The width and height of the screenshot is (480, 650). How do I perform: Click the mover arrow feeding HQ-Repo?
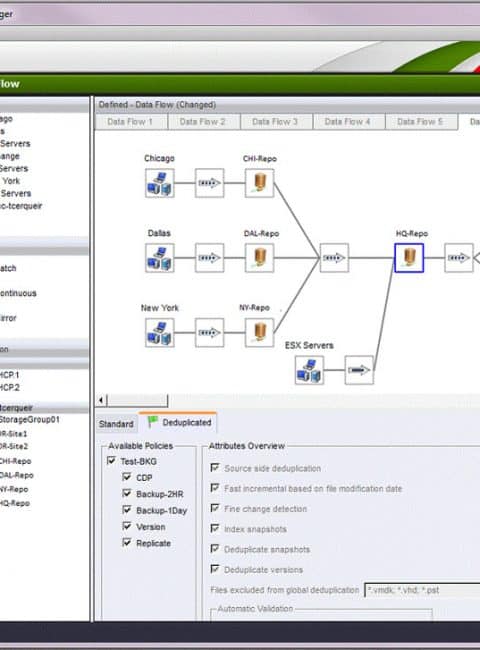point(334,258)
